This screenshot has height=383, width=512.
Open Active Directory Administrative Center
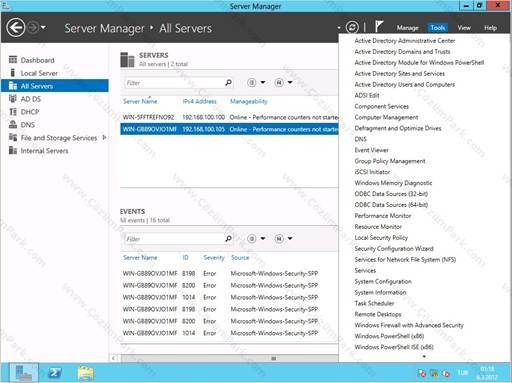pos(405,41)
